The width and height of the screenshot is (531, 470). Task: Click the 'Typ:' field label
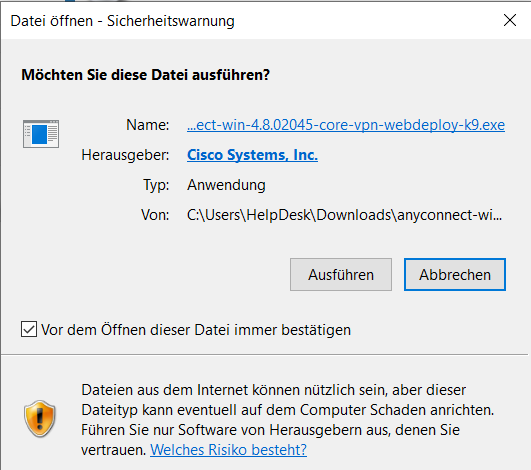[x=156, y=186]
